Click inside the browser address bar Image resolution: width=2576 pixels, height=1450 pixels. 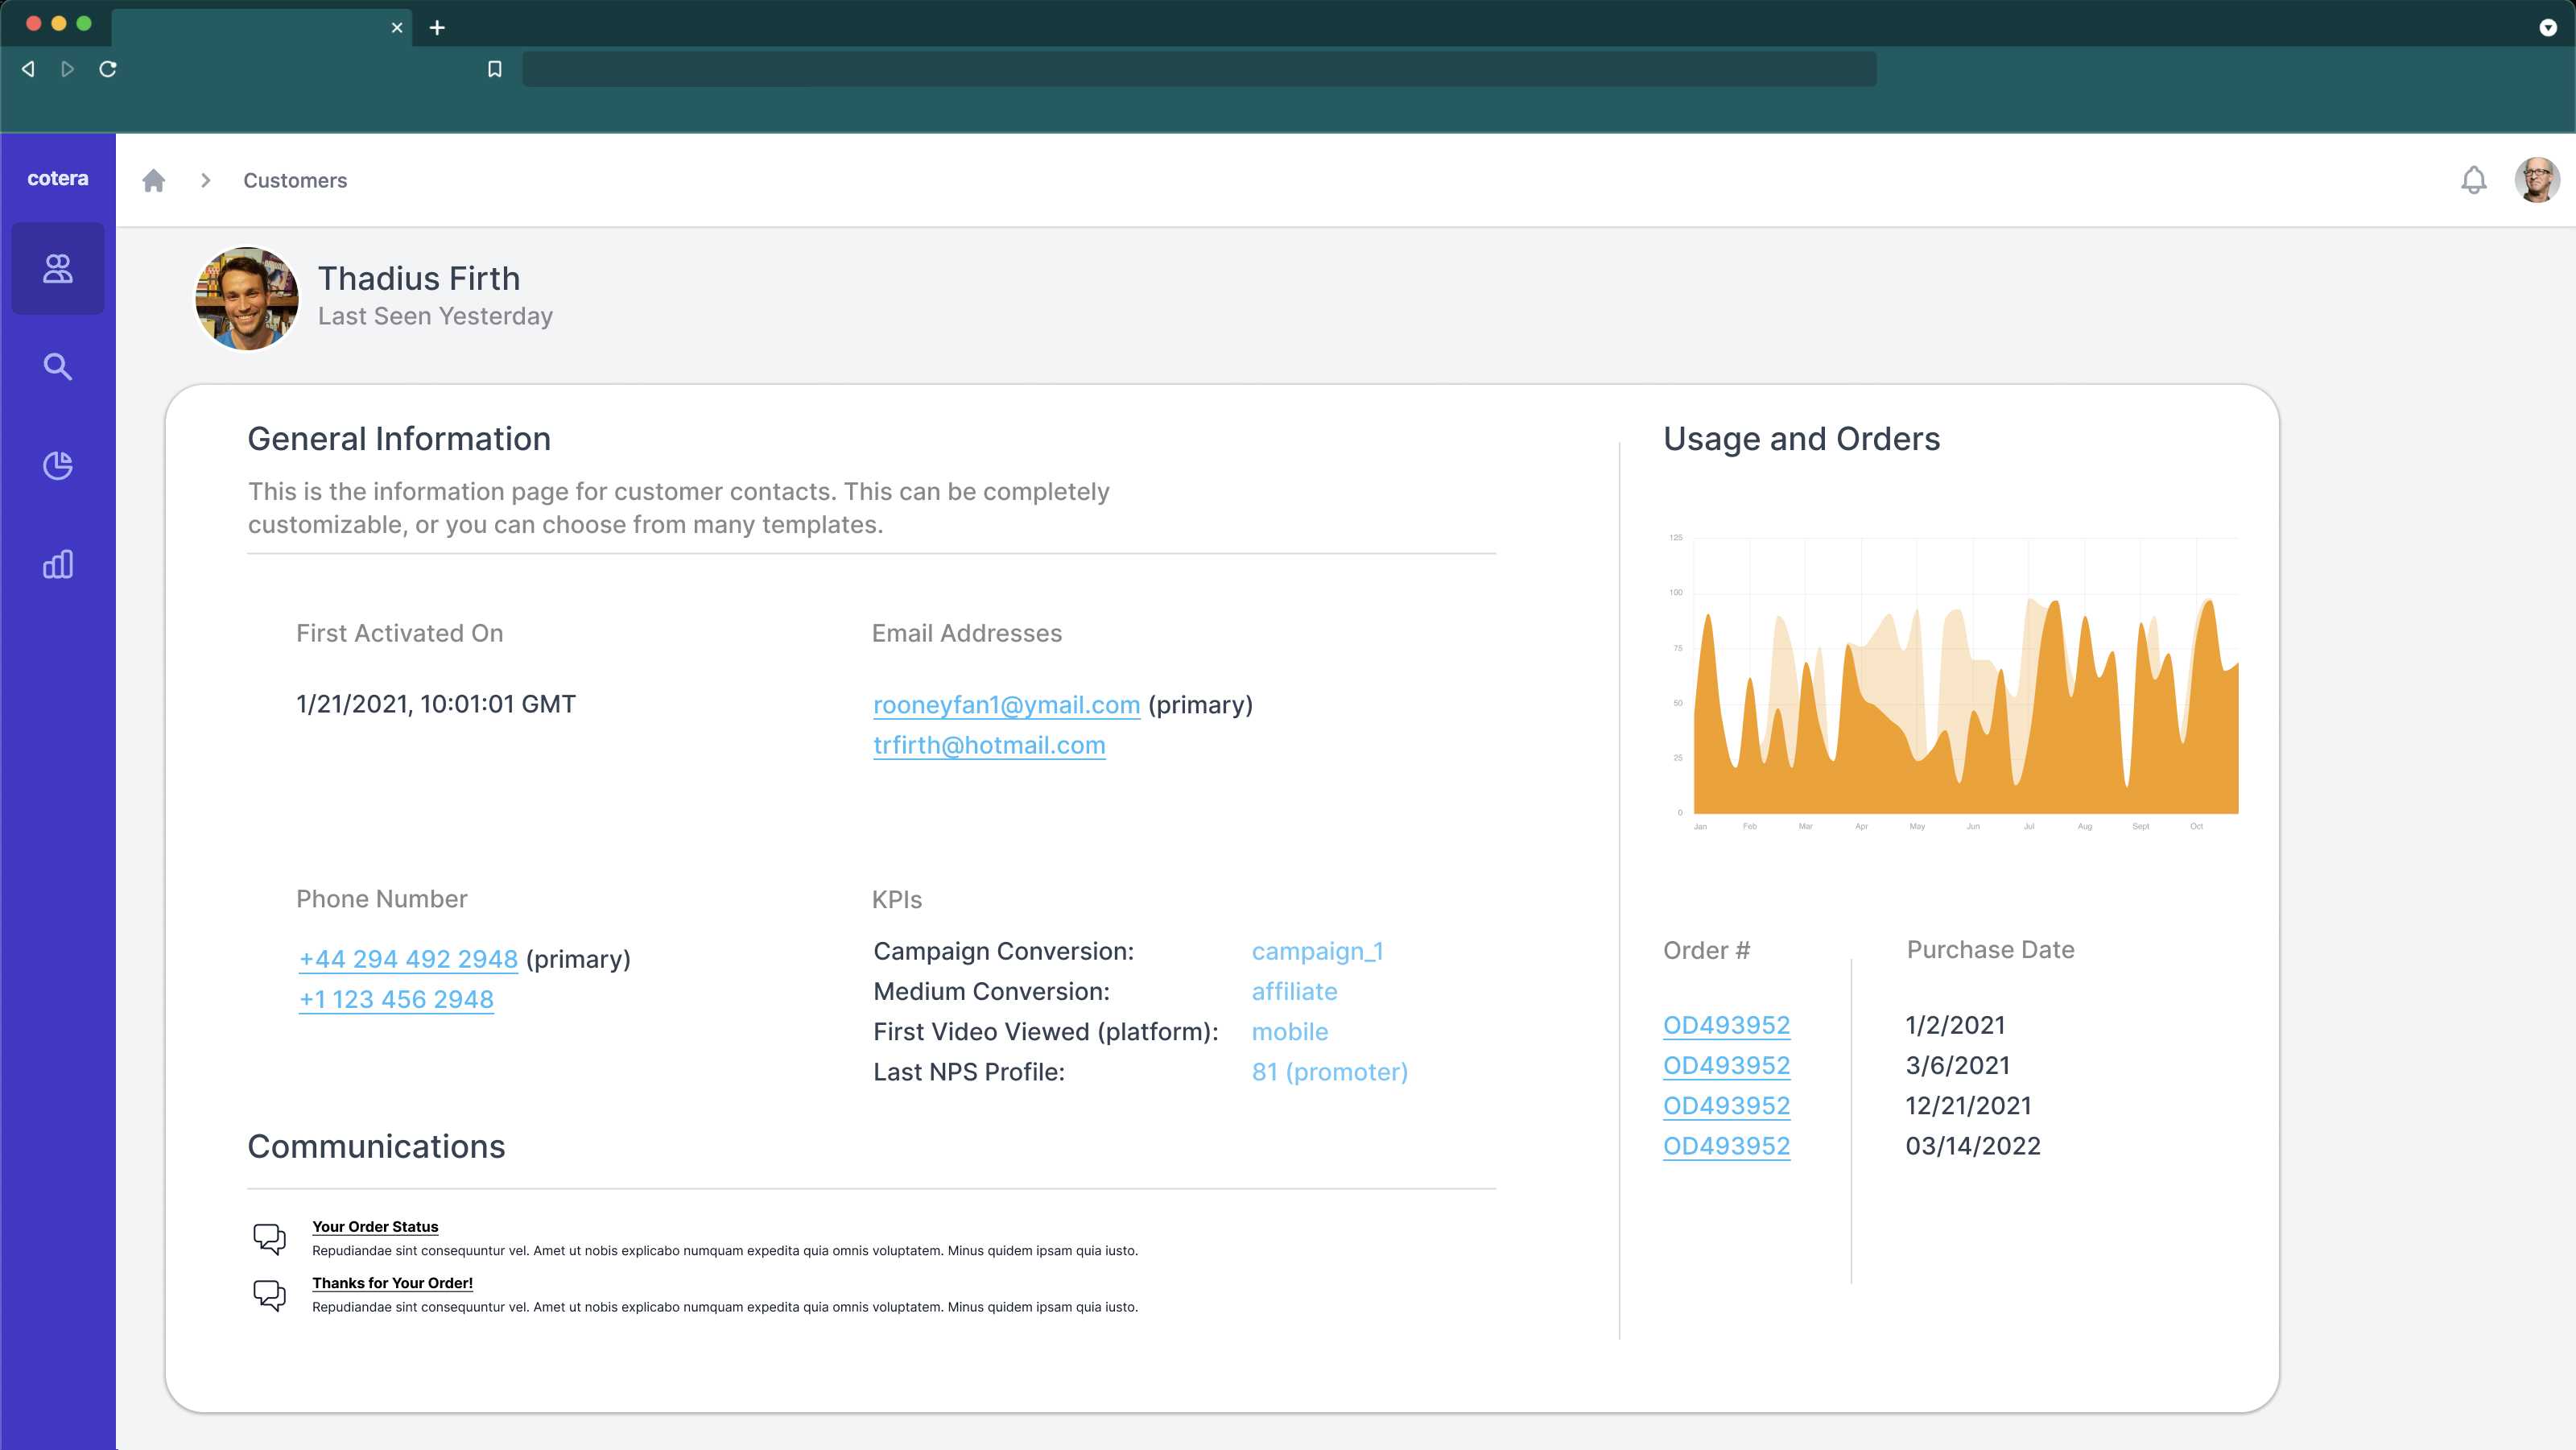click(x=1200, y=69)
